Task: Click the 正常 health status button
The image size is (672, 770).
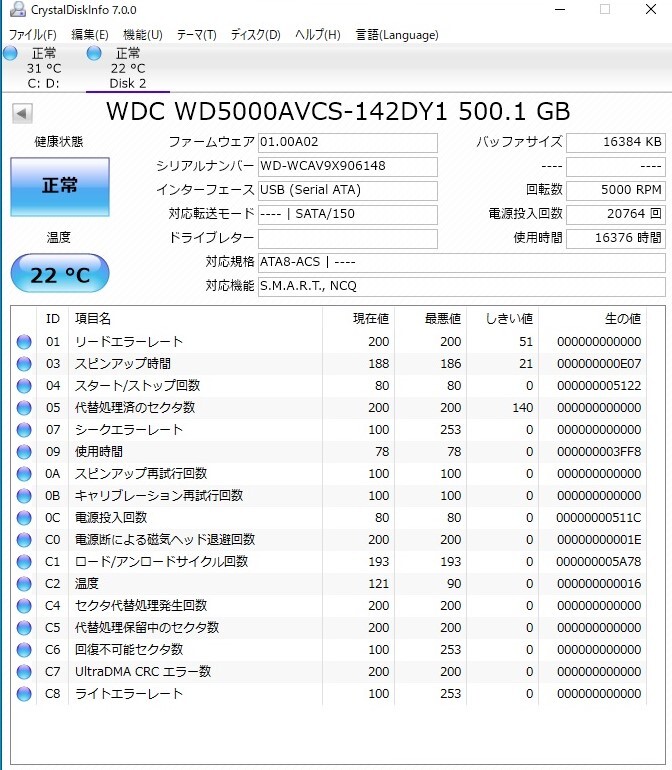Action: (60, 187)
